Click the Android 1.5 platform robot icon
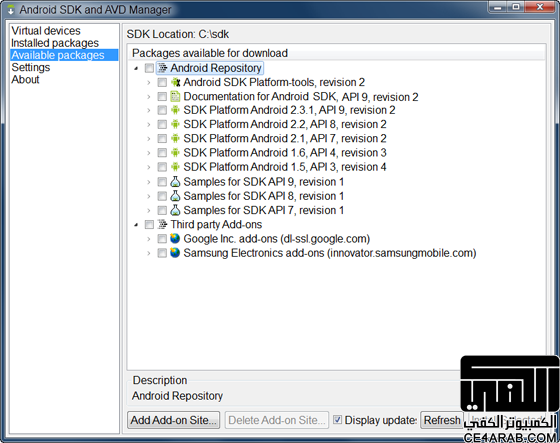 [175, 167]
